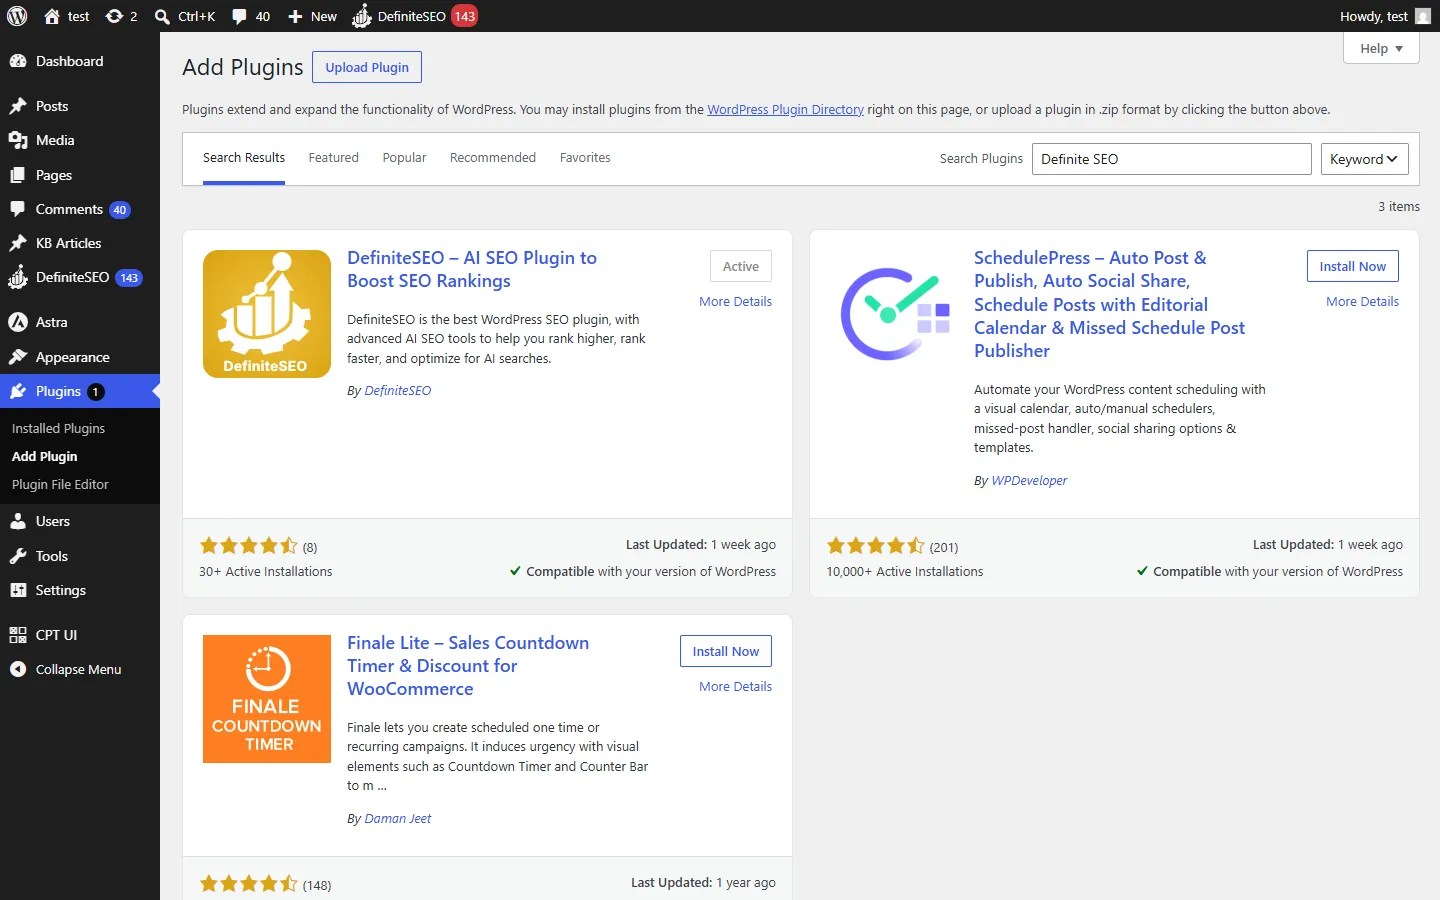
Task: Open DefiniteSEO author link
Action: (x=398, y=391)
